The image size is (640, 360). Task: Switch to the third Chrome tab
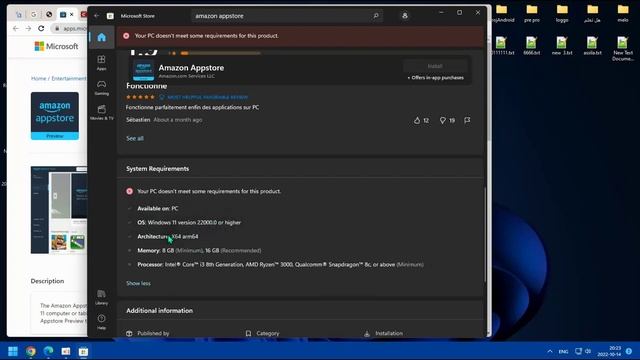tap(49, 14)
